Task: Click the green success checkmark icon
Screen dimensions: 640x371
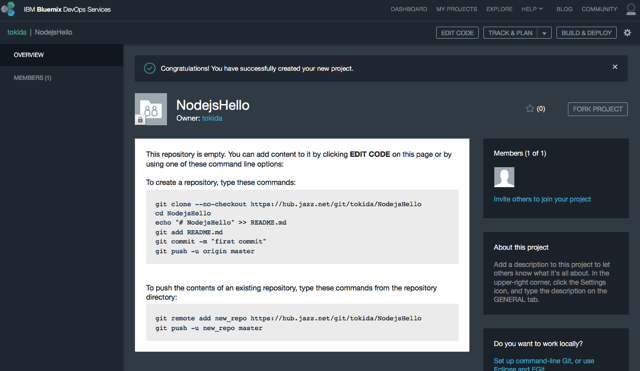Action: [149, 68]
